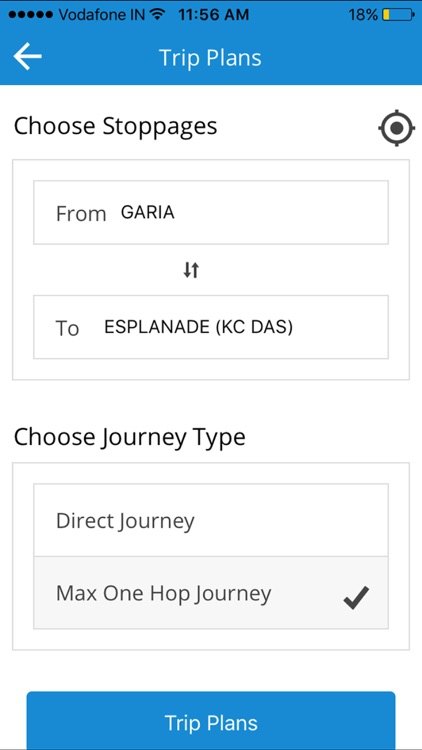The width and height of the screenshot is (422, 750).
Task: Tap the back arrow icon
Action: tap(27, 56)
